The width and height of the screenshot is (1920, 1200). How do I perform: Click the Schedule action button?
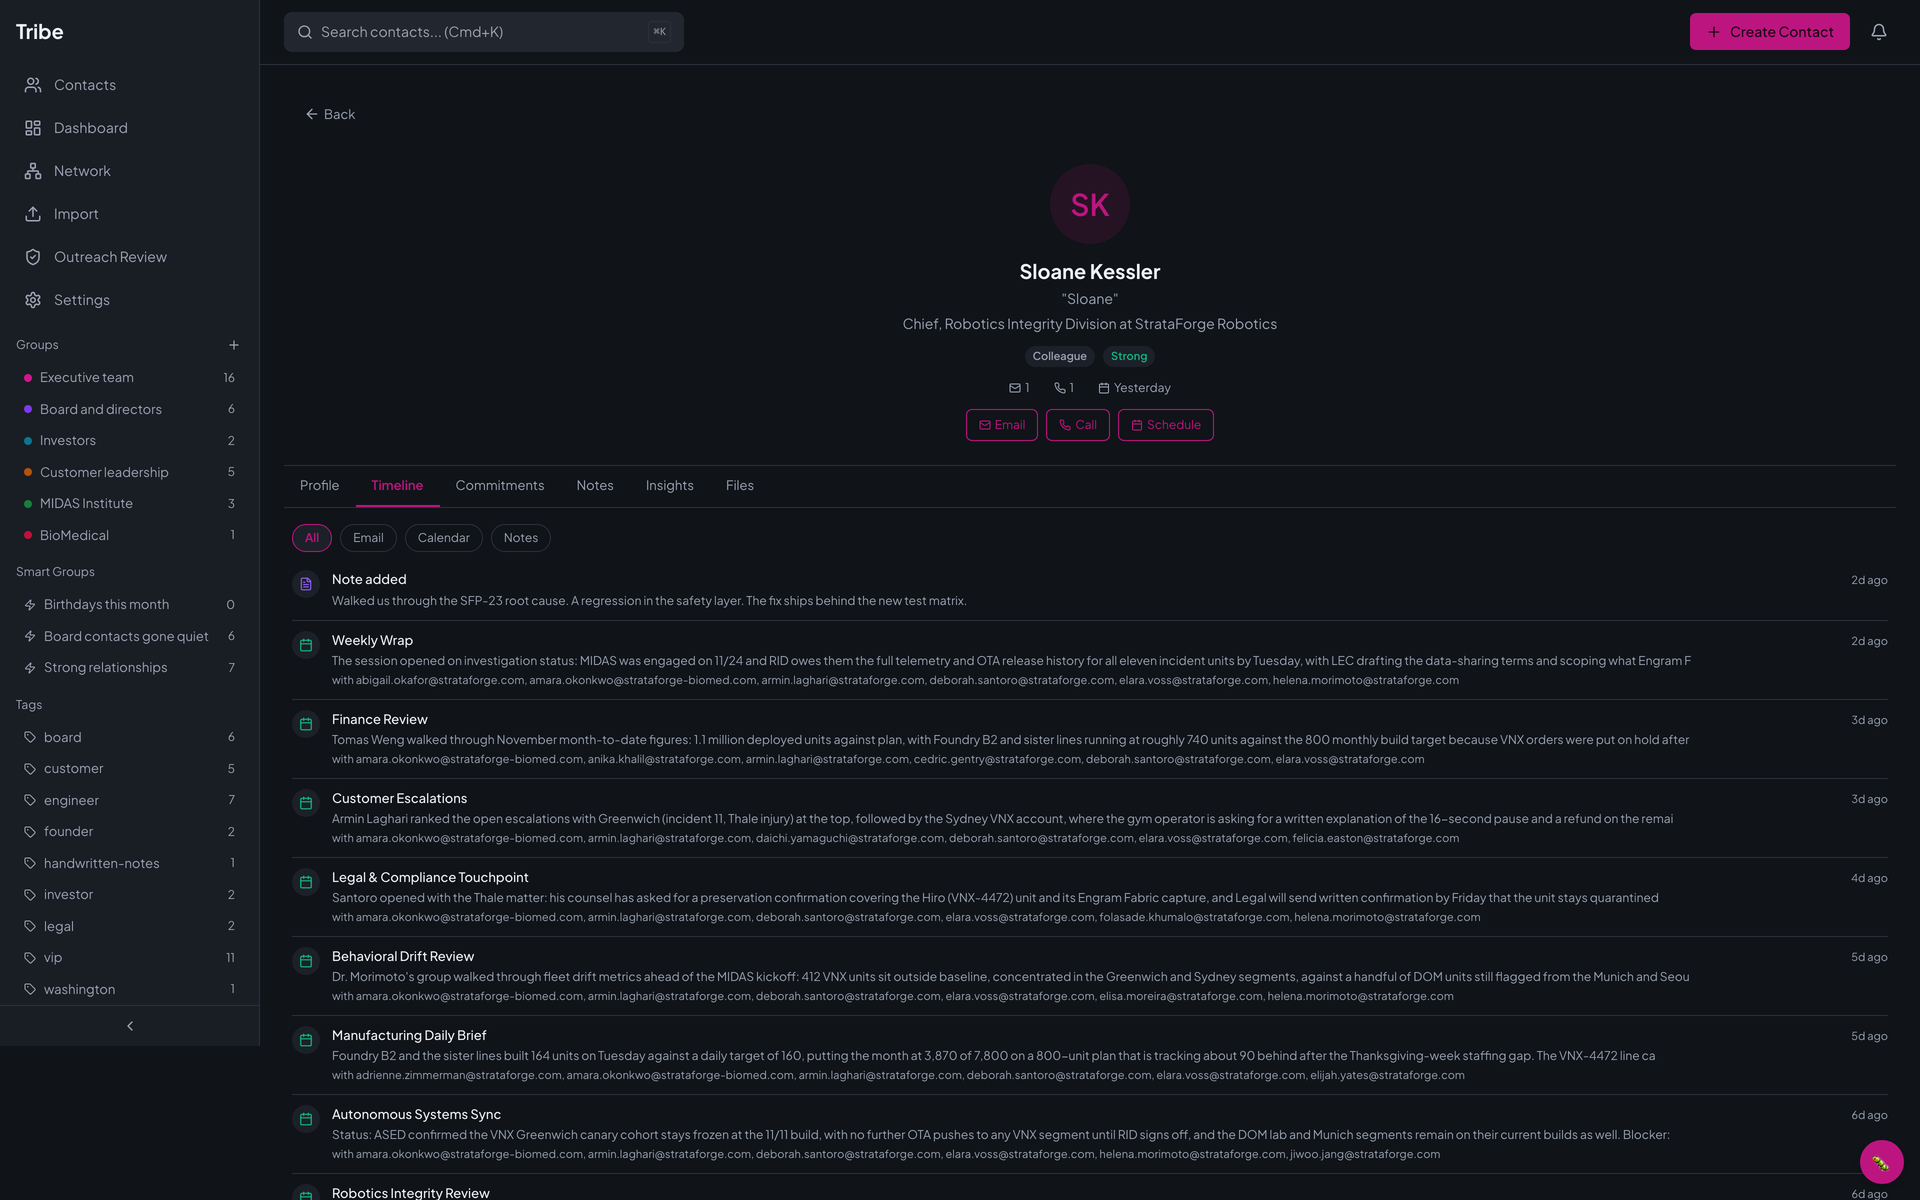[1166, 425]
